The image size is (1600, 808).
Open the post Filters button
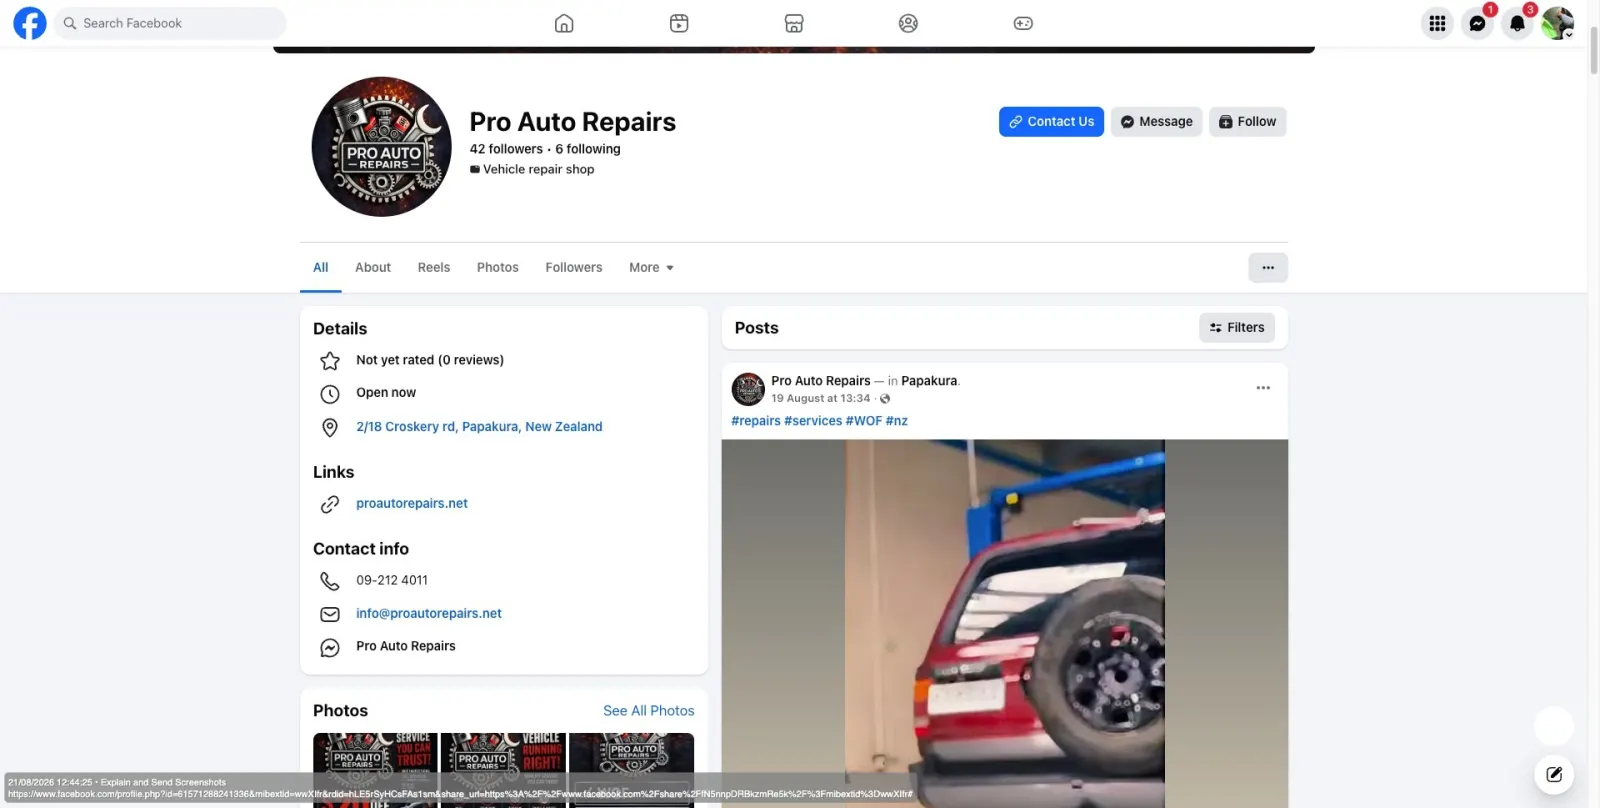click(x=1237, y=328)
